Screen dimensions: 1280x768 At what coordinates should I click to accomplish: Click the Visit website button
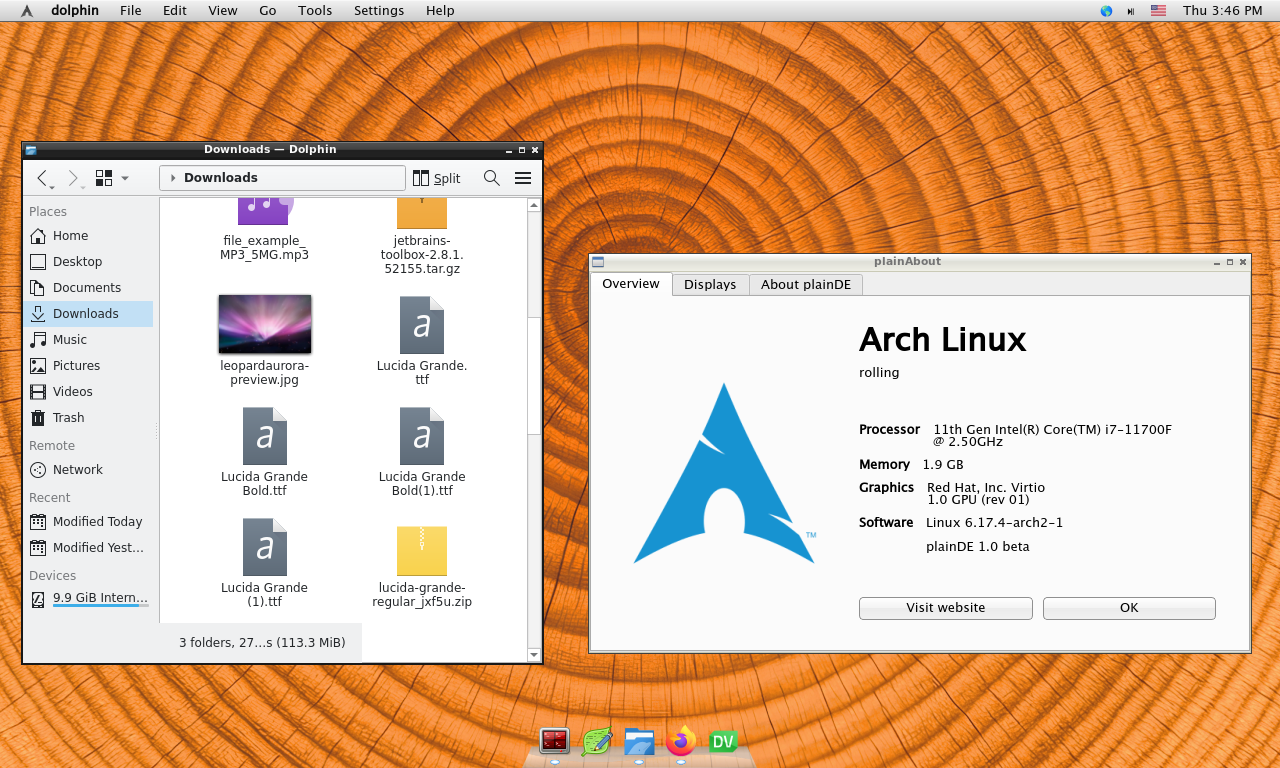(x=945, y=608)
